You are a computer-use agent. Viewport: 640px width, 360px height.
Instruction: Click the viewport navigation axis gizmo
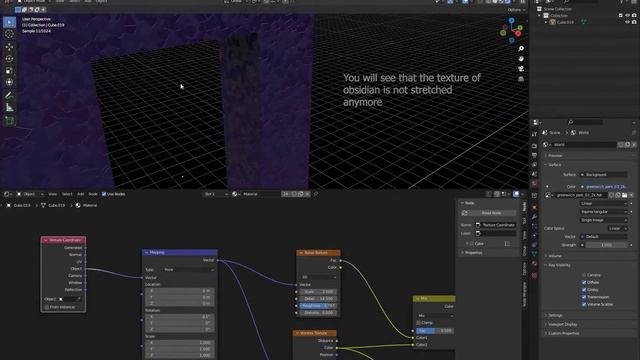pos(511,29)
